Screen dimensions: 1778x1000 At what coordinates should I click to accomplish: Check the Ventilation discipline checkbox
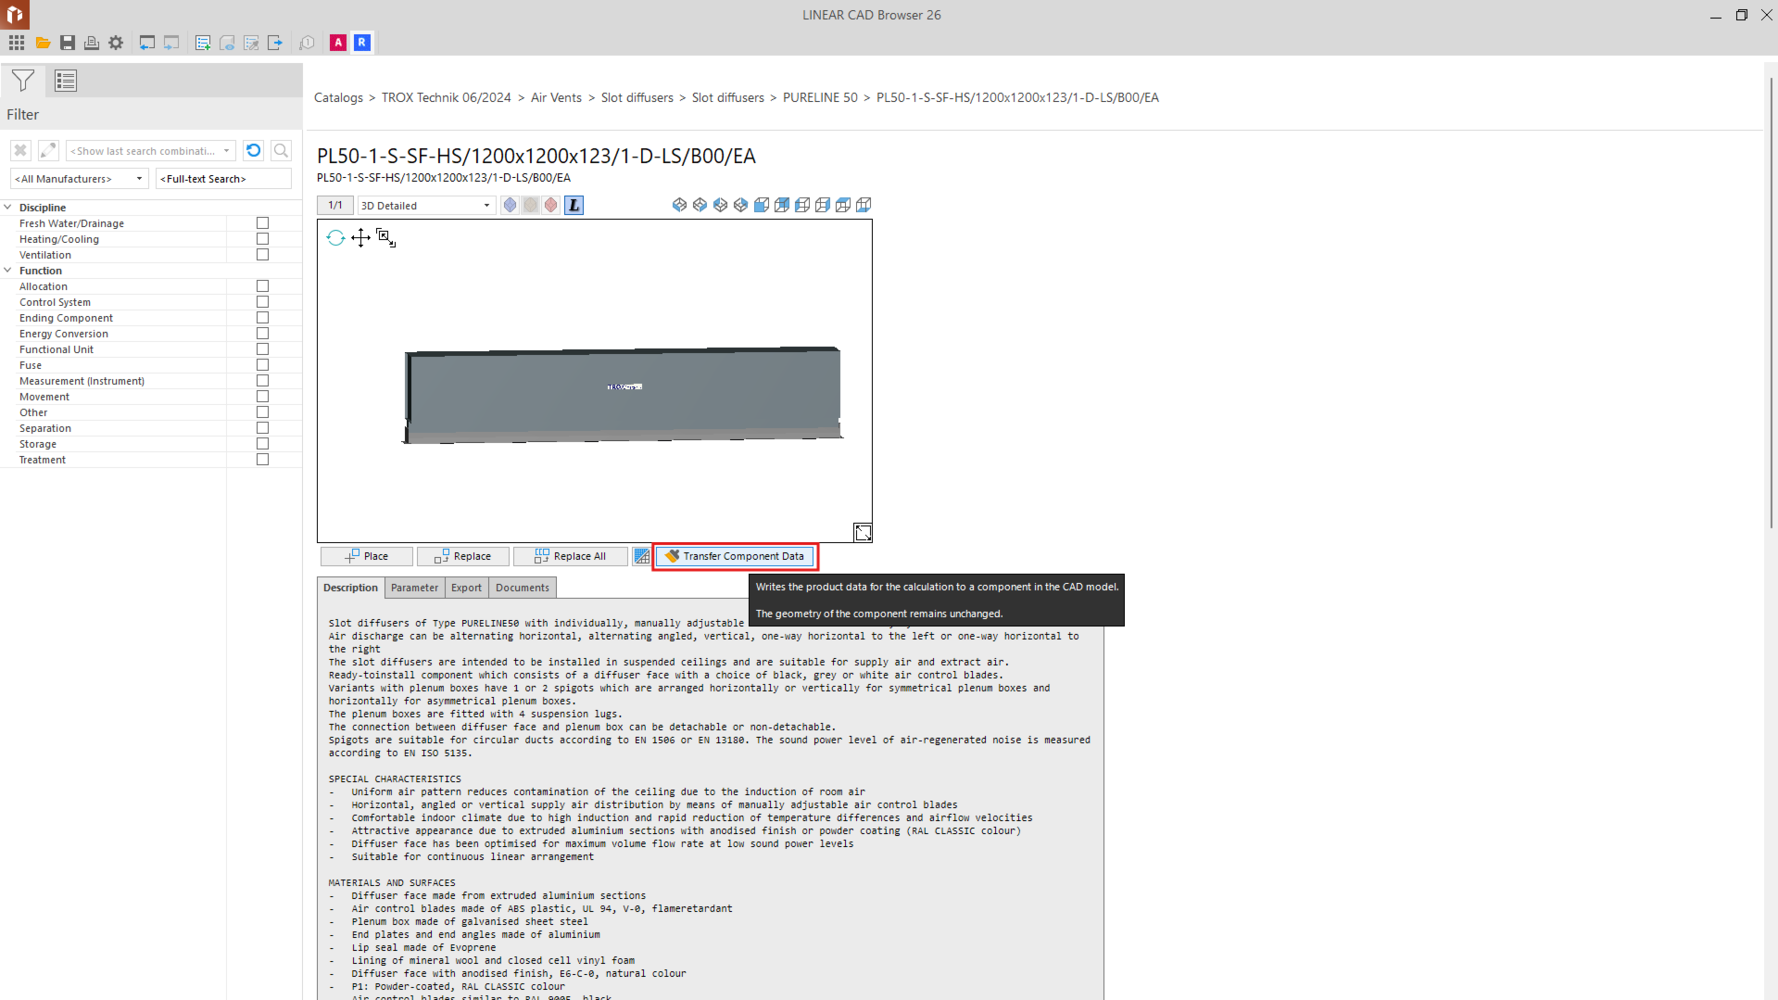click(263, 255)
